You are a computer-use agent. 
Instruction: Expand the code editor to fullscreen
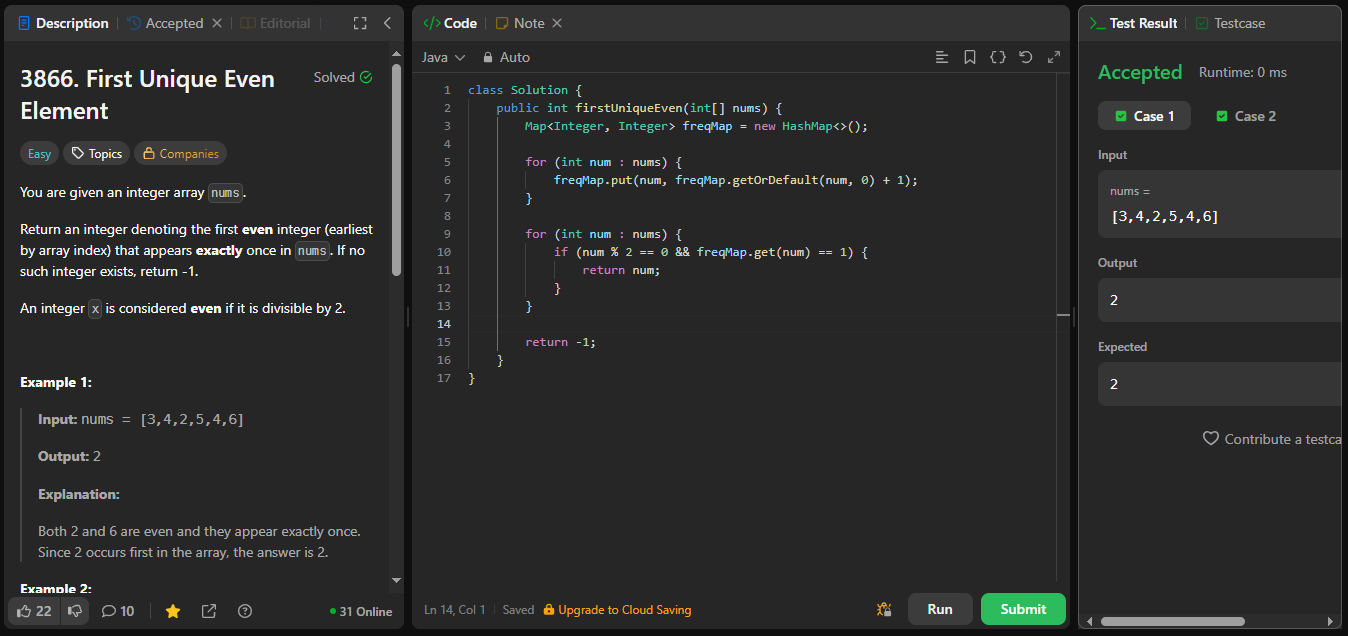point(1053,57)
